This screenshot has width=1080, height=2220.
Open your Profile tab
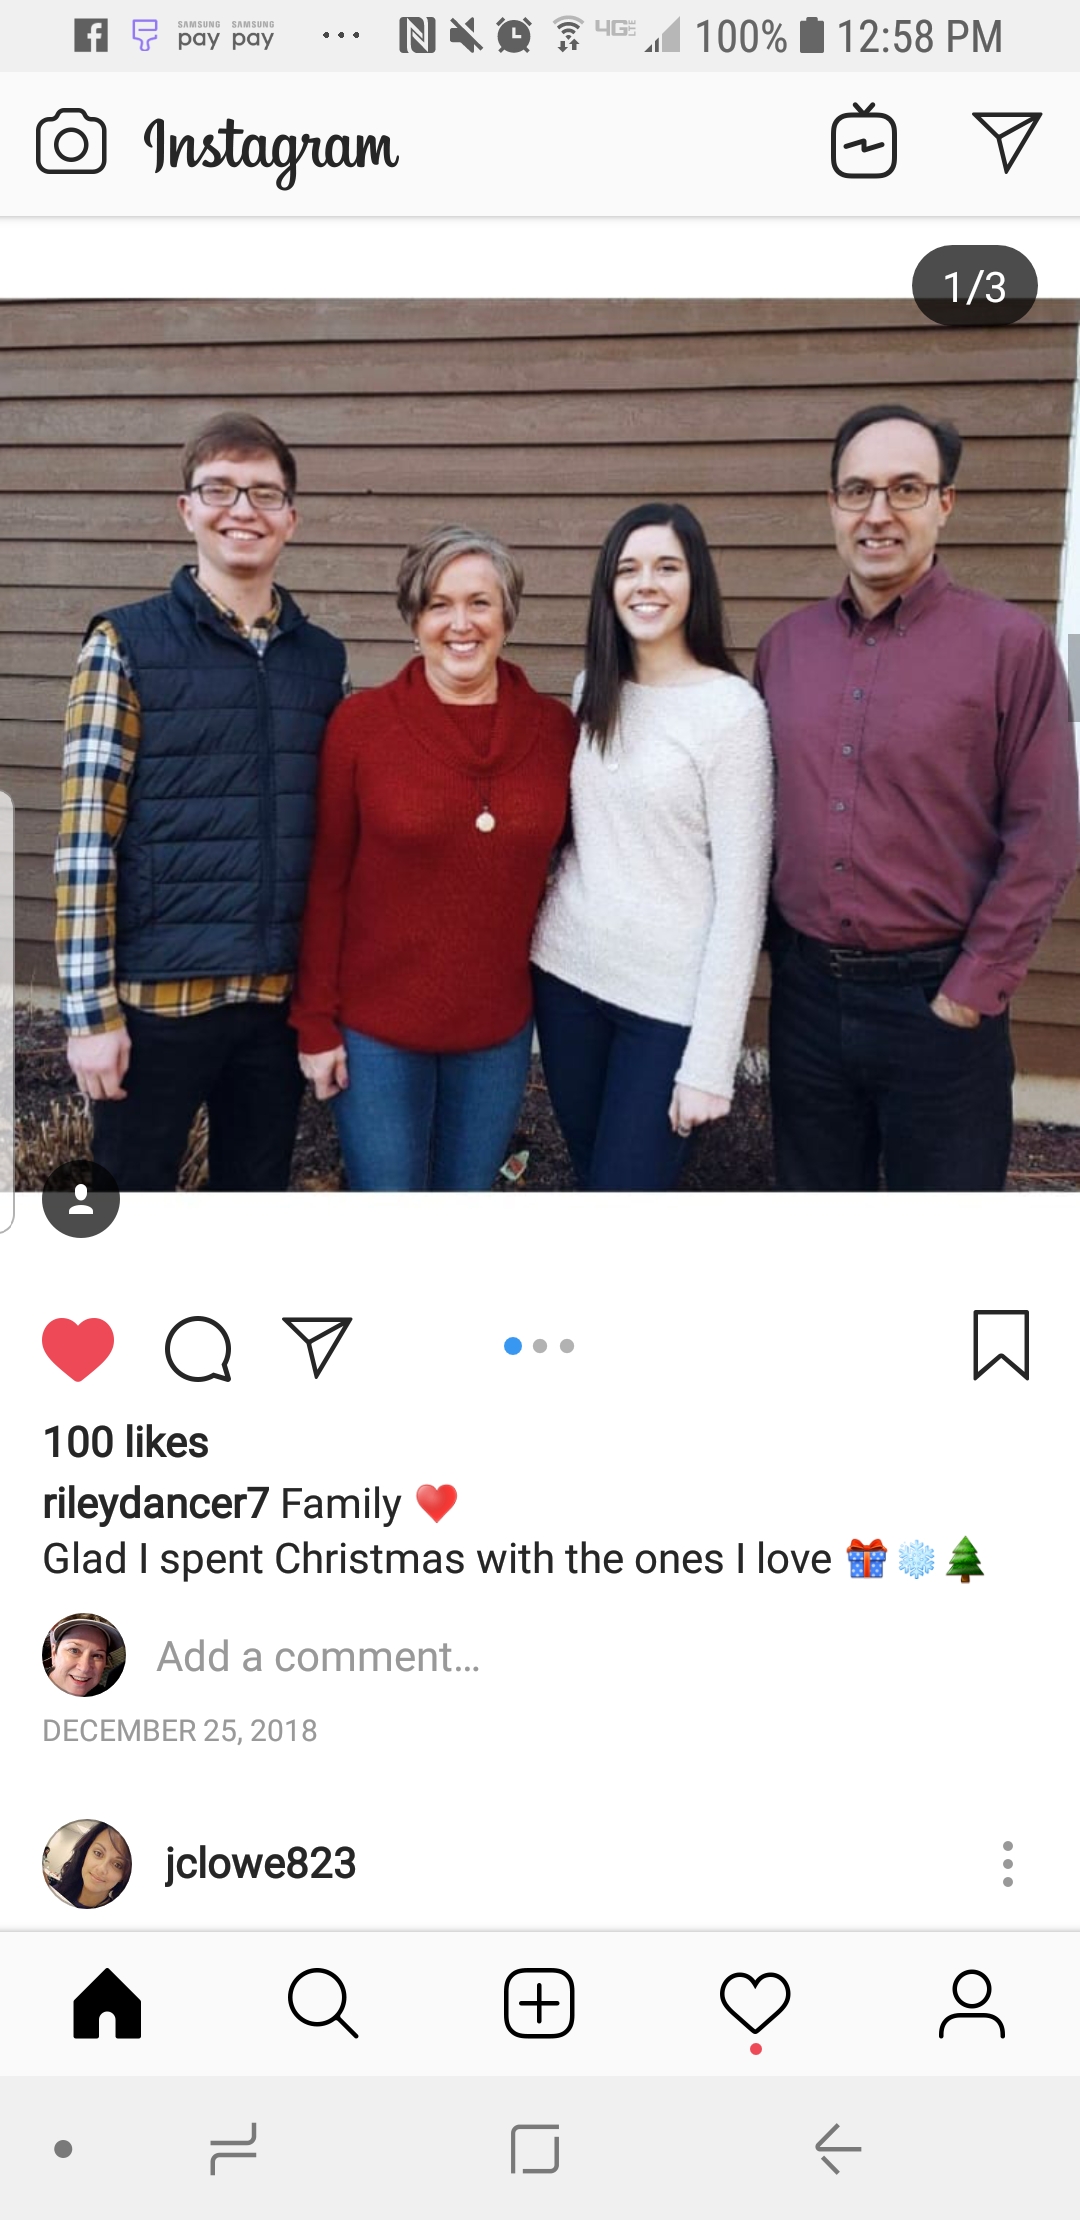coord(971,2003)
